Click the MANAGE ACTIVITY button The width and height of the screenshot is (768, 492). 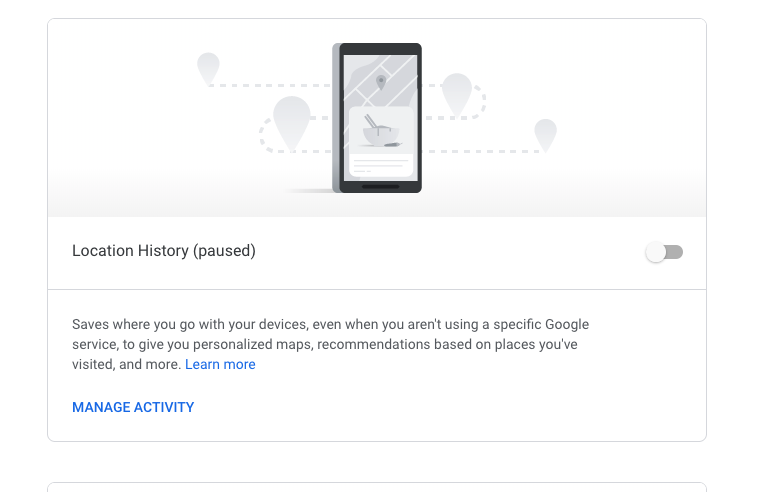(x=133, y=407)
